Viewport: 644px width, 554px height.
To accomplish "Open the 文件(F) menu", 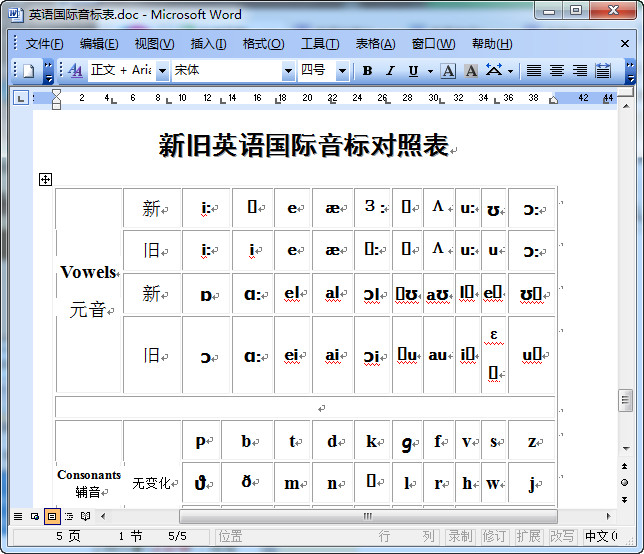I will coord(44,44).
